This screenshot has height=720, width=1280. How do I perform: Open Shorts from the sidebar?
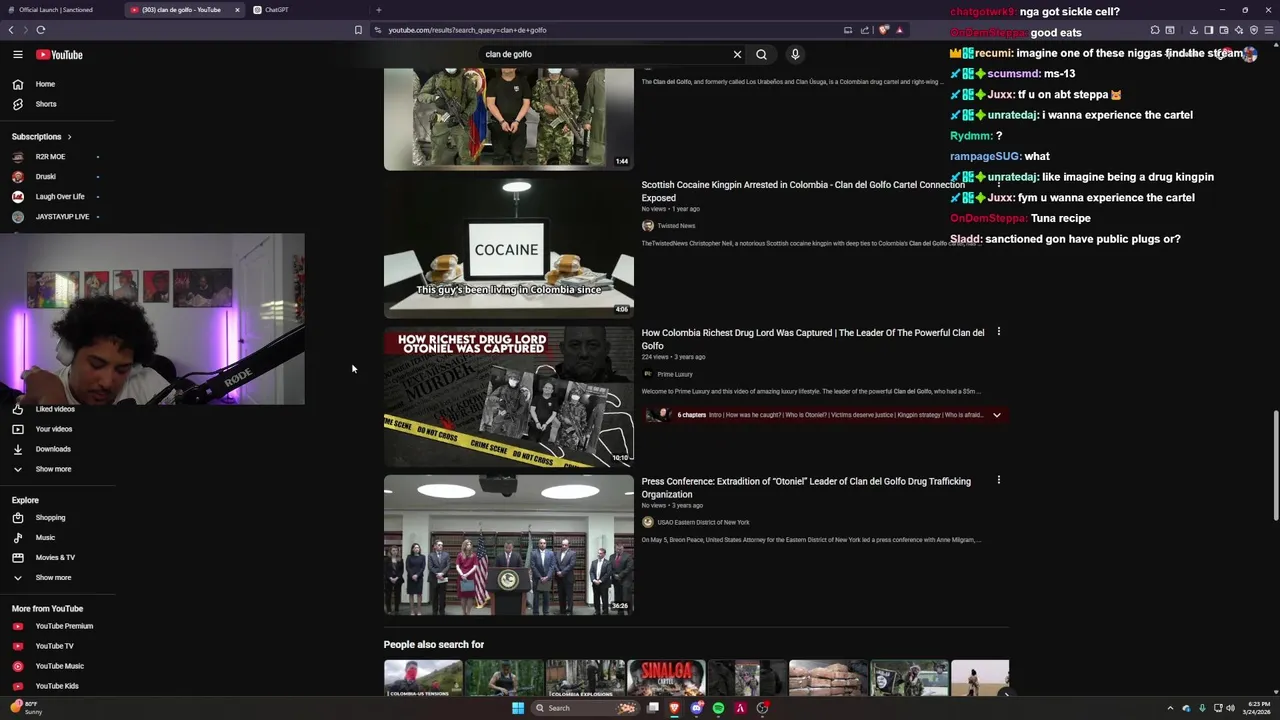coord(46,104)
